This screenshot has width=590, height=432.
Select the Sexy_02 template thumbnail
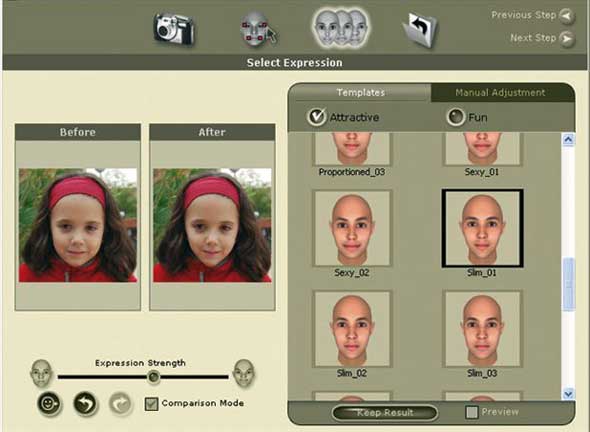352,228
